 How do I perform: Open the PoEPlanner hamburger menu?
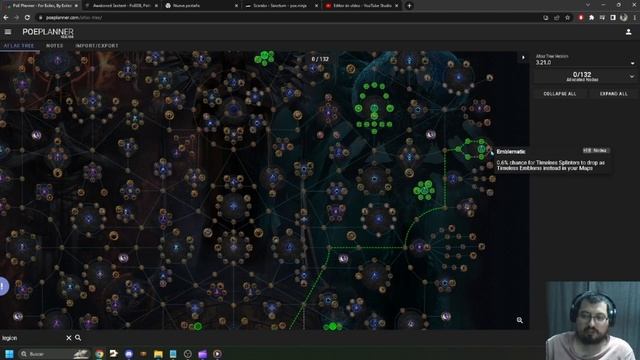coord(8,32)
